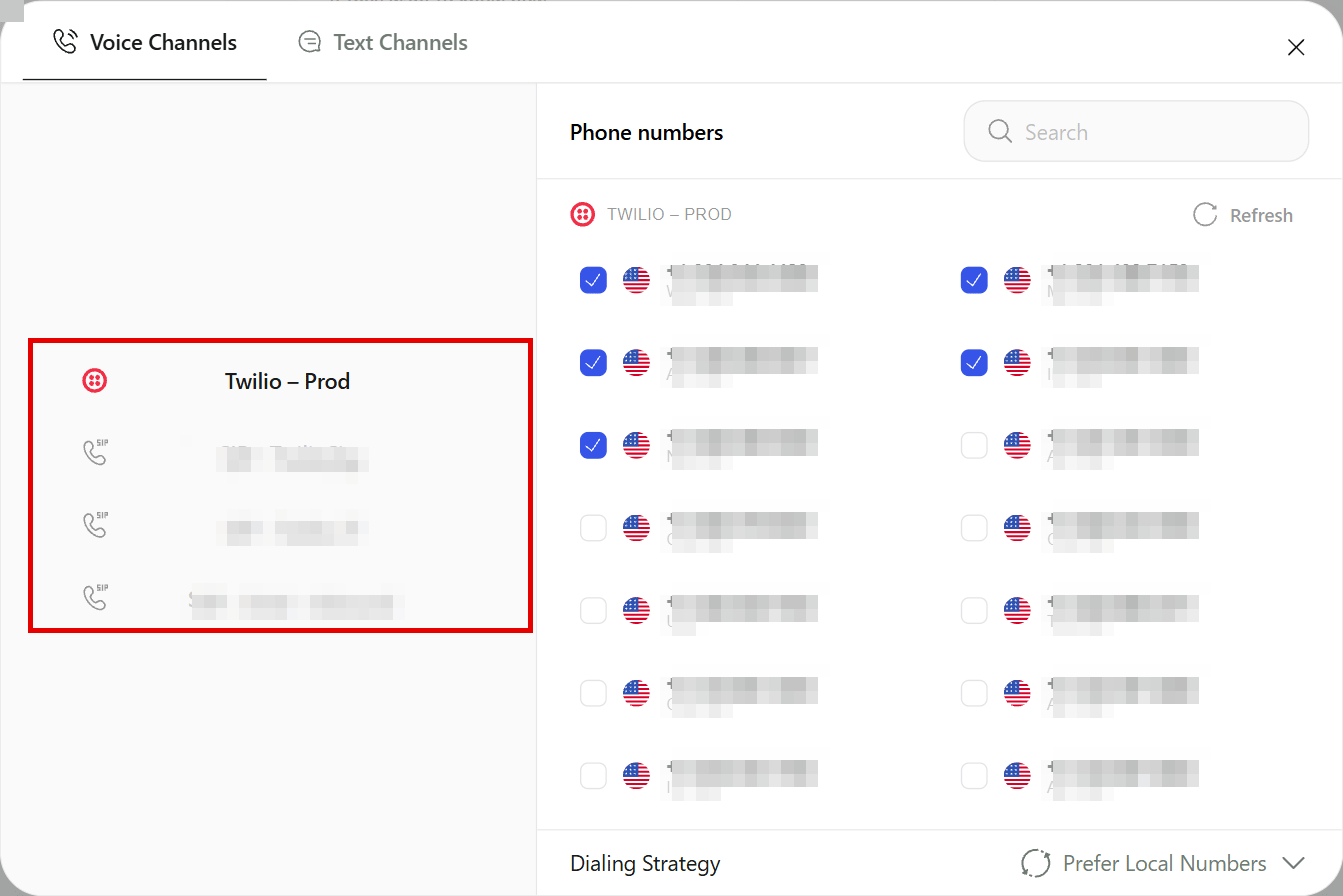This screenshot has width=1343, height=896.
Task: Uncheck the first phone number in the left column
Action: [594, 280]
